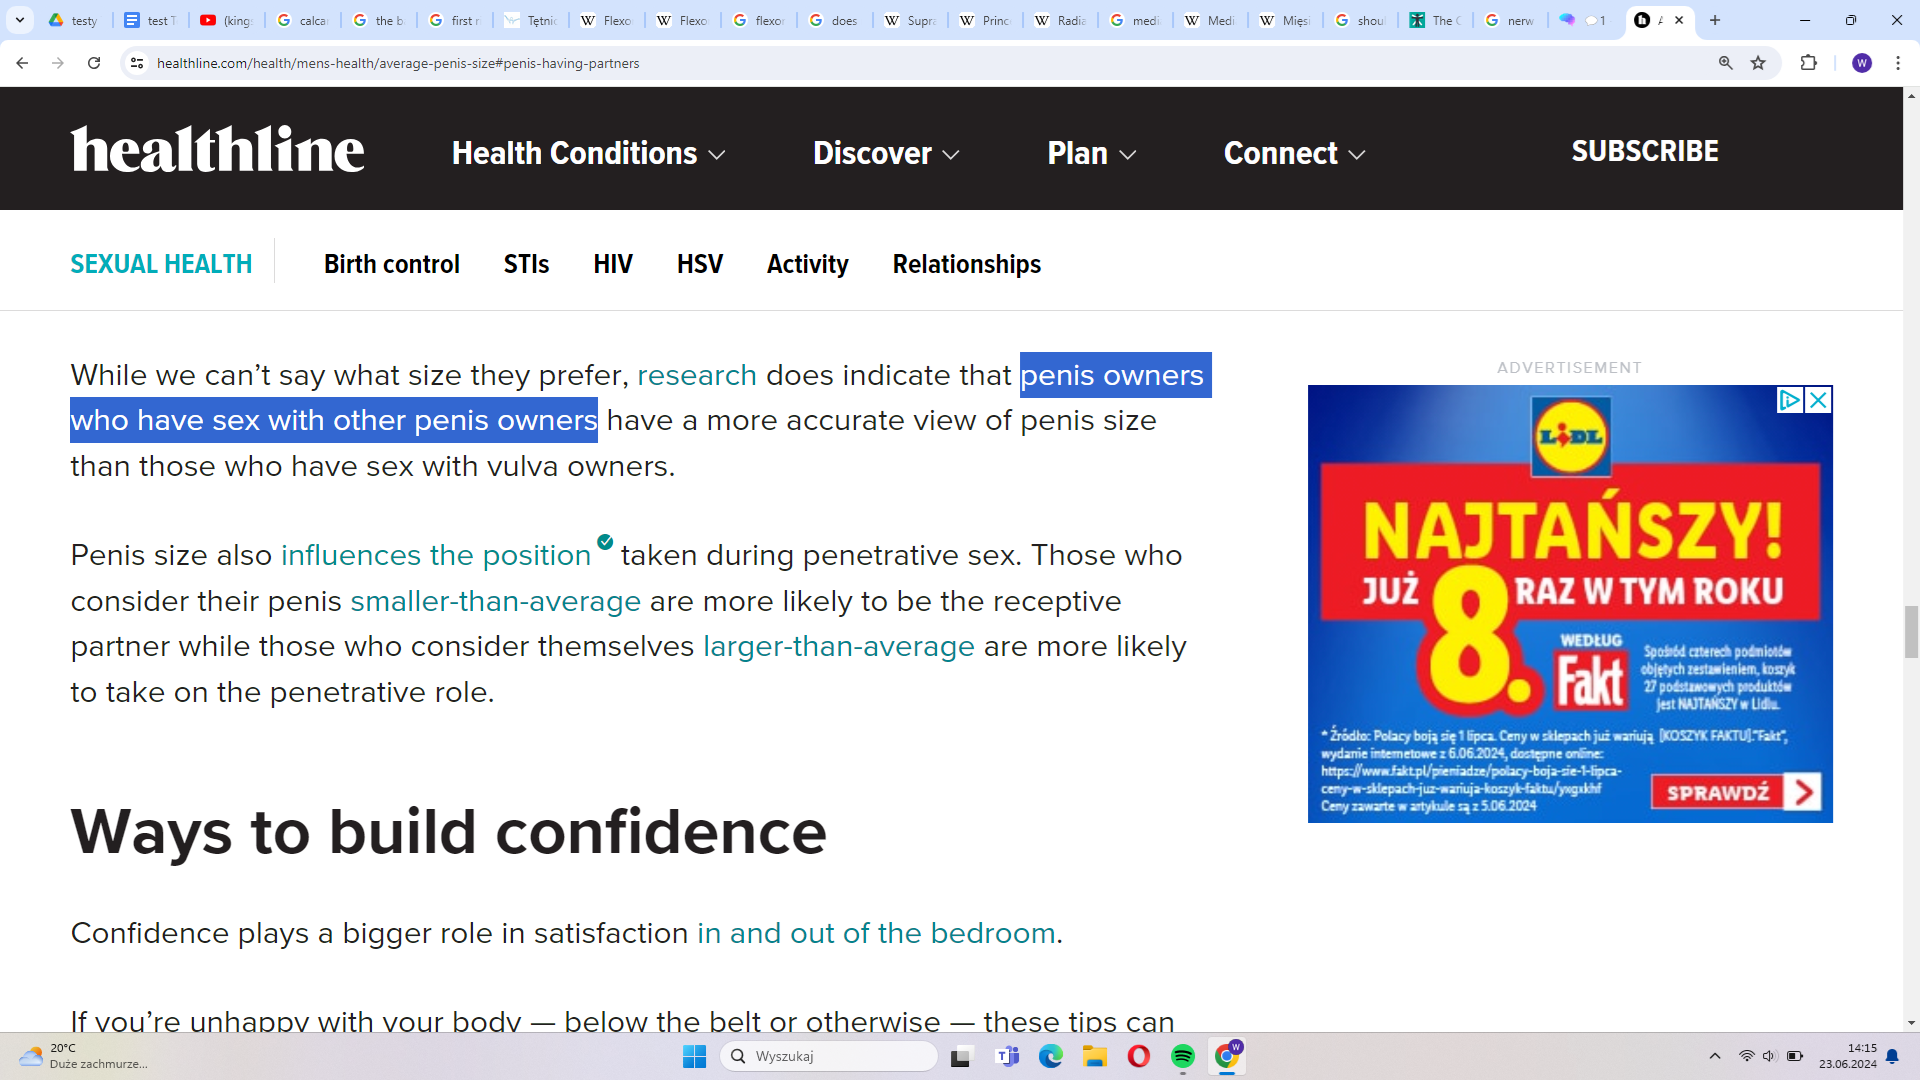This screenshot has width=1920, height=1080.
Task: Switch to the 'nerw' Google tab
Action: 1510,20
